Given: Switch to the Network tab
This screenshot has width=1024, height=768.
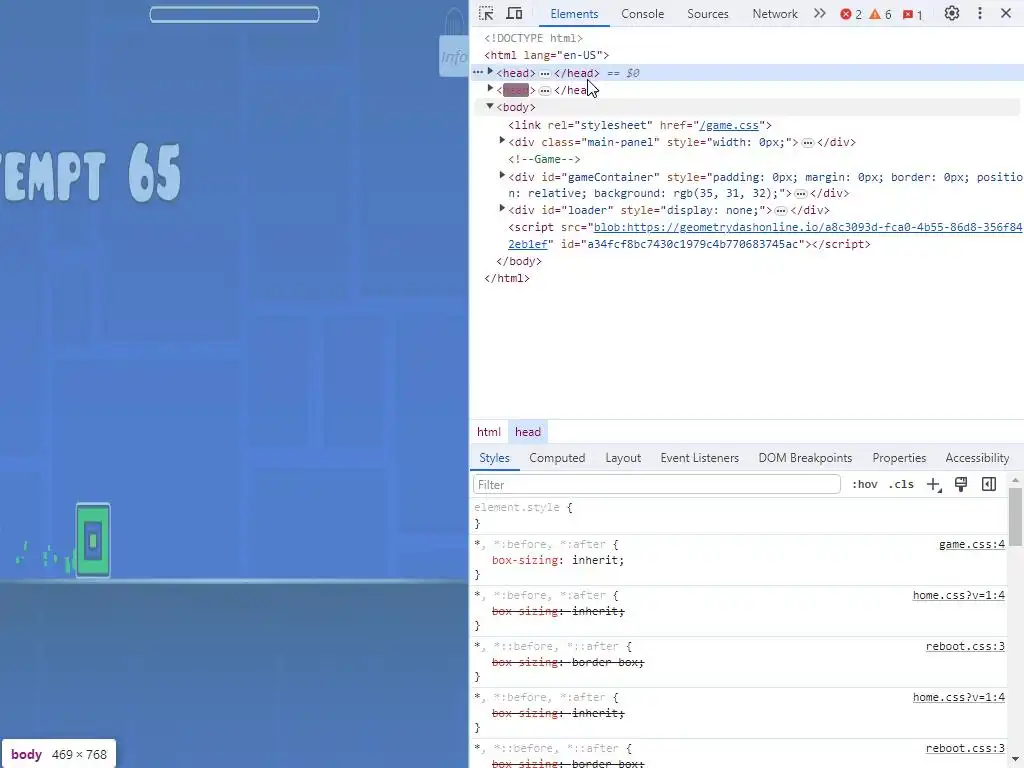Looking at the screenshot, I should point(775,14).
